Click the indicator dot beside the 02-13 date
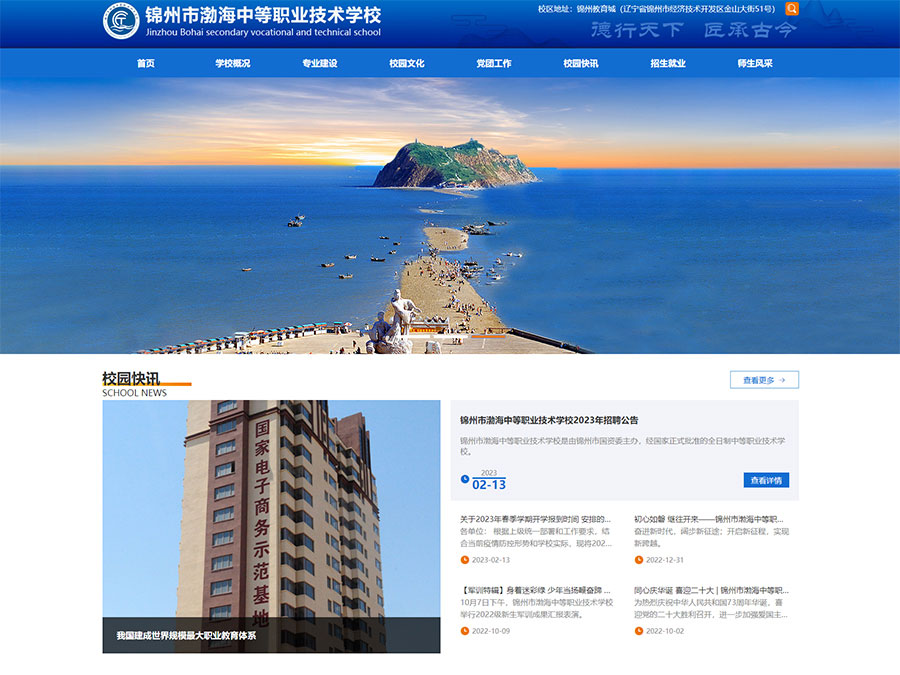This screenshot has width=900, height=675. point(466,478)
